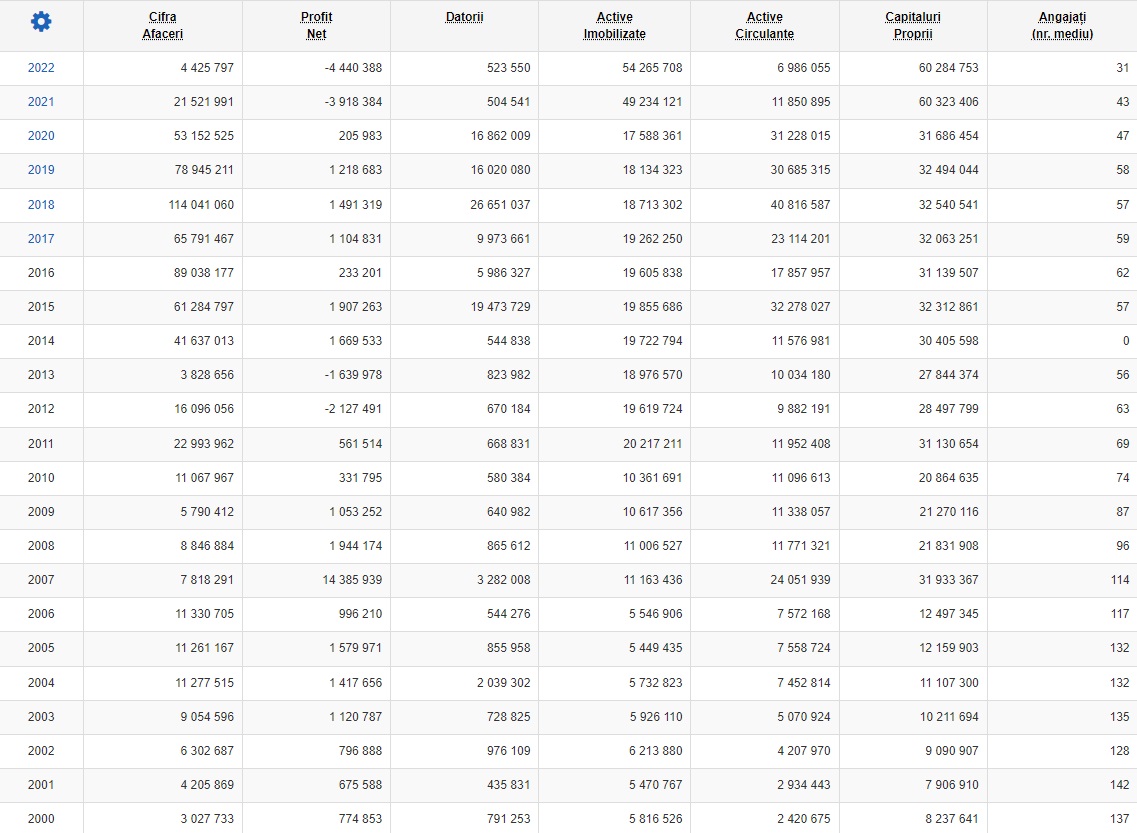Select the 2020 year link
Viewport: 1137px width, 833px height.
[x=41, y=136]
